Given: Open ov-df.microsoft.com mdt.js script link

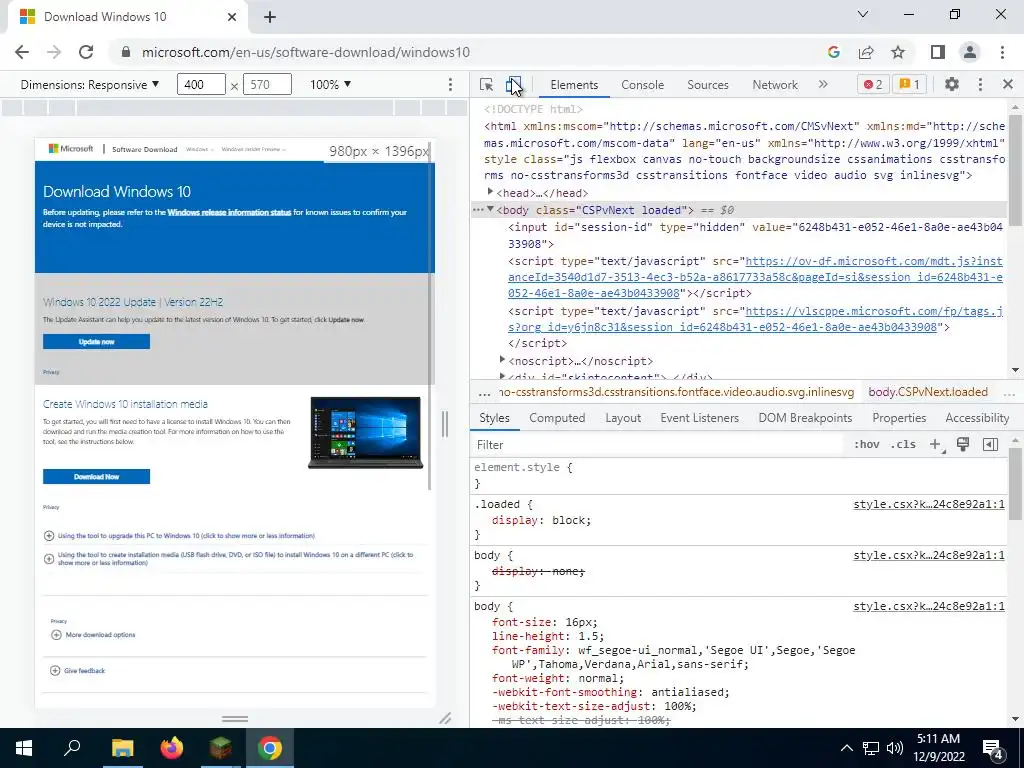Looking at the screenshot, I should [x=755, y=277].
